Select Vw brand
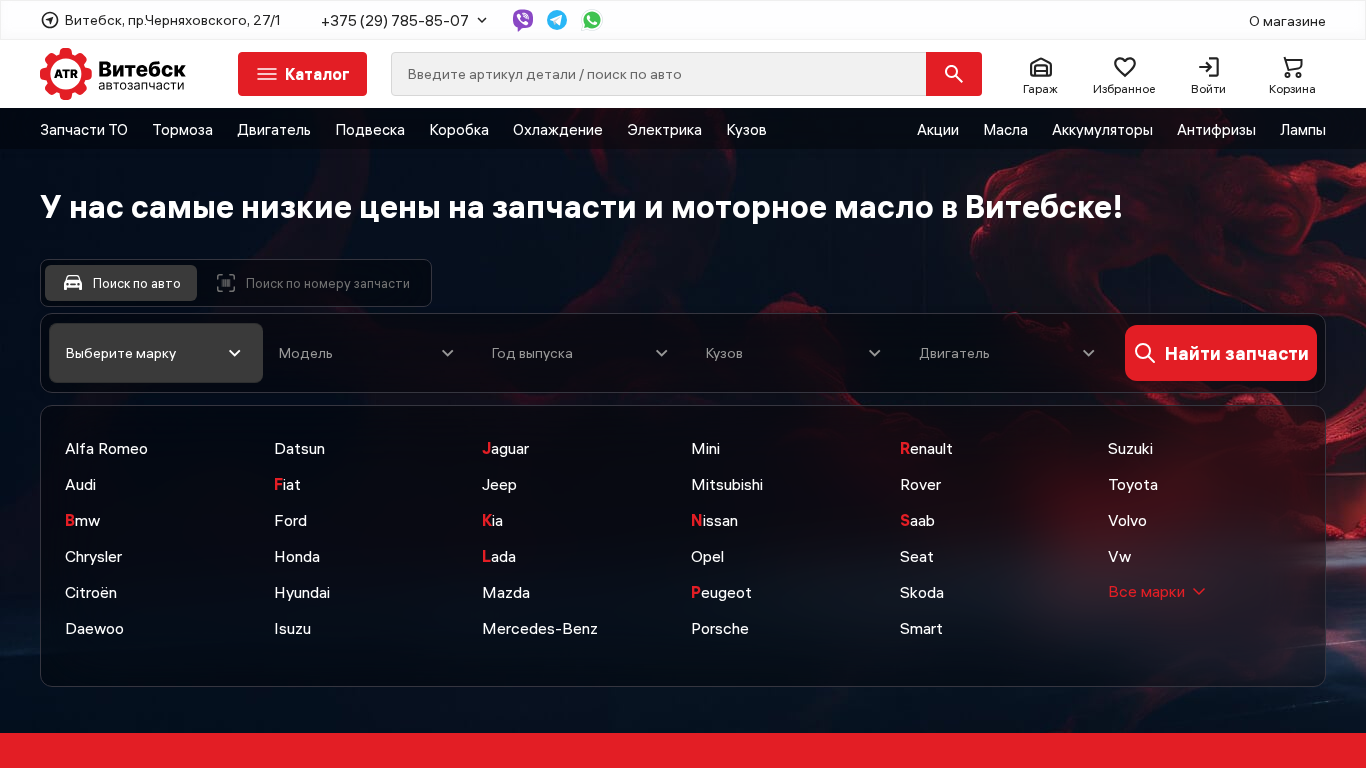This screenshot has height=768, width=1366. (x=1119, y=557)
